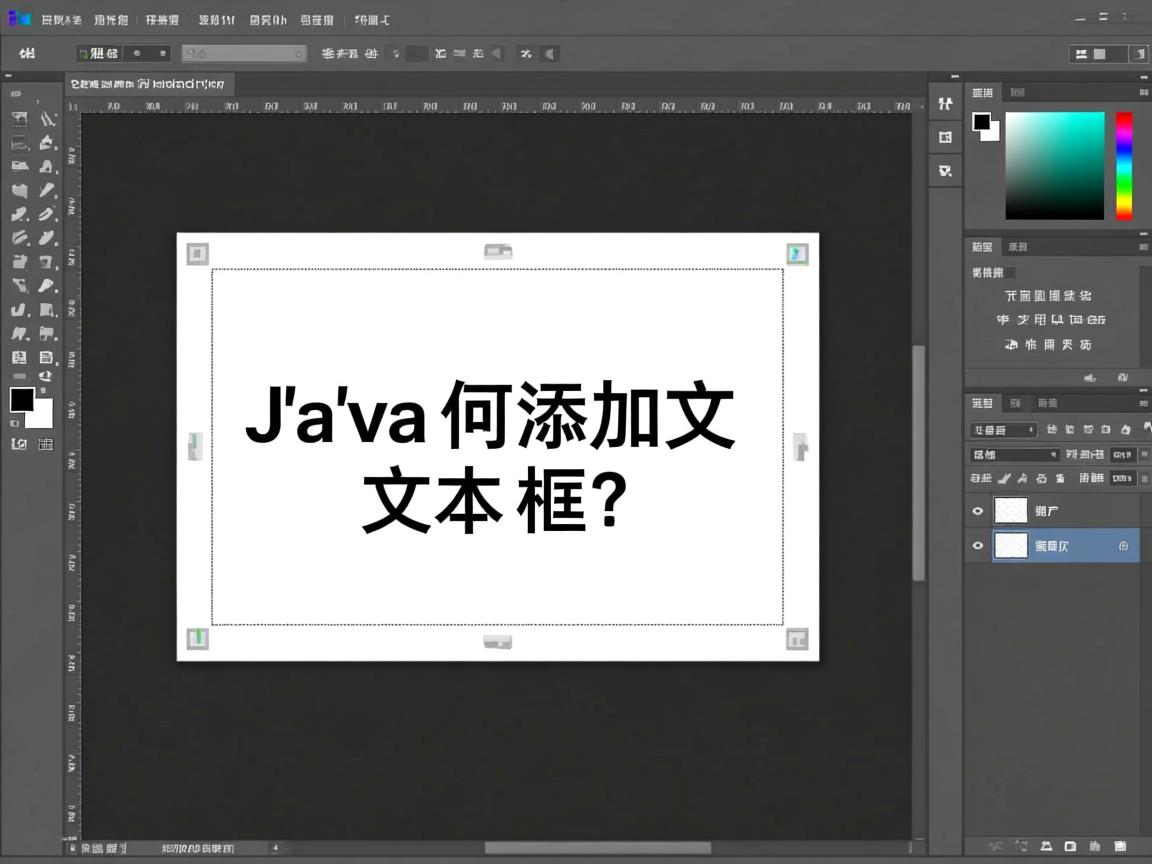
Task: Open the blend mode dropdown in the Layers panel
Action: pyautogui.click(x=1000, y=429)
